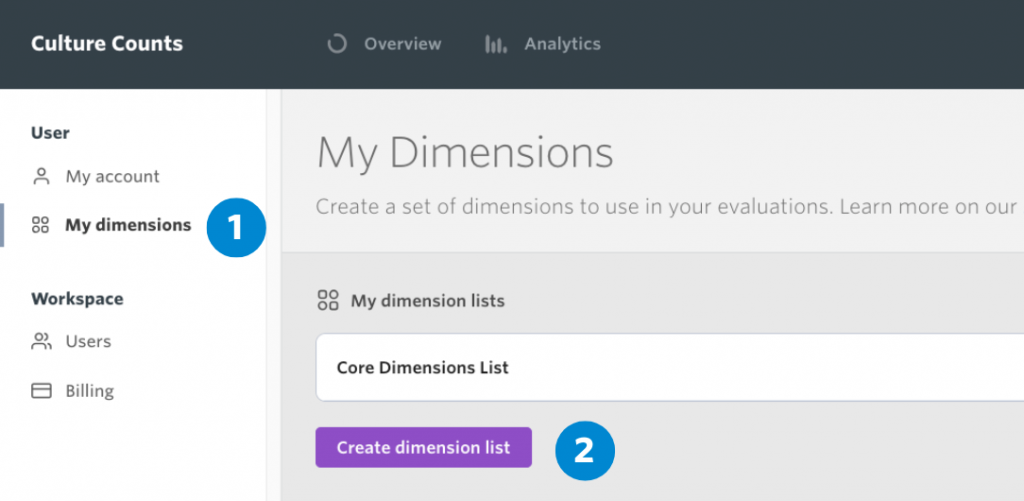1024x501 pixels.
Task: Click the Culture Counts logo text
Action: [x=107, y=44]
